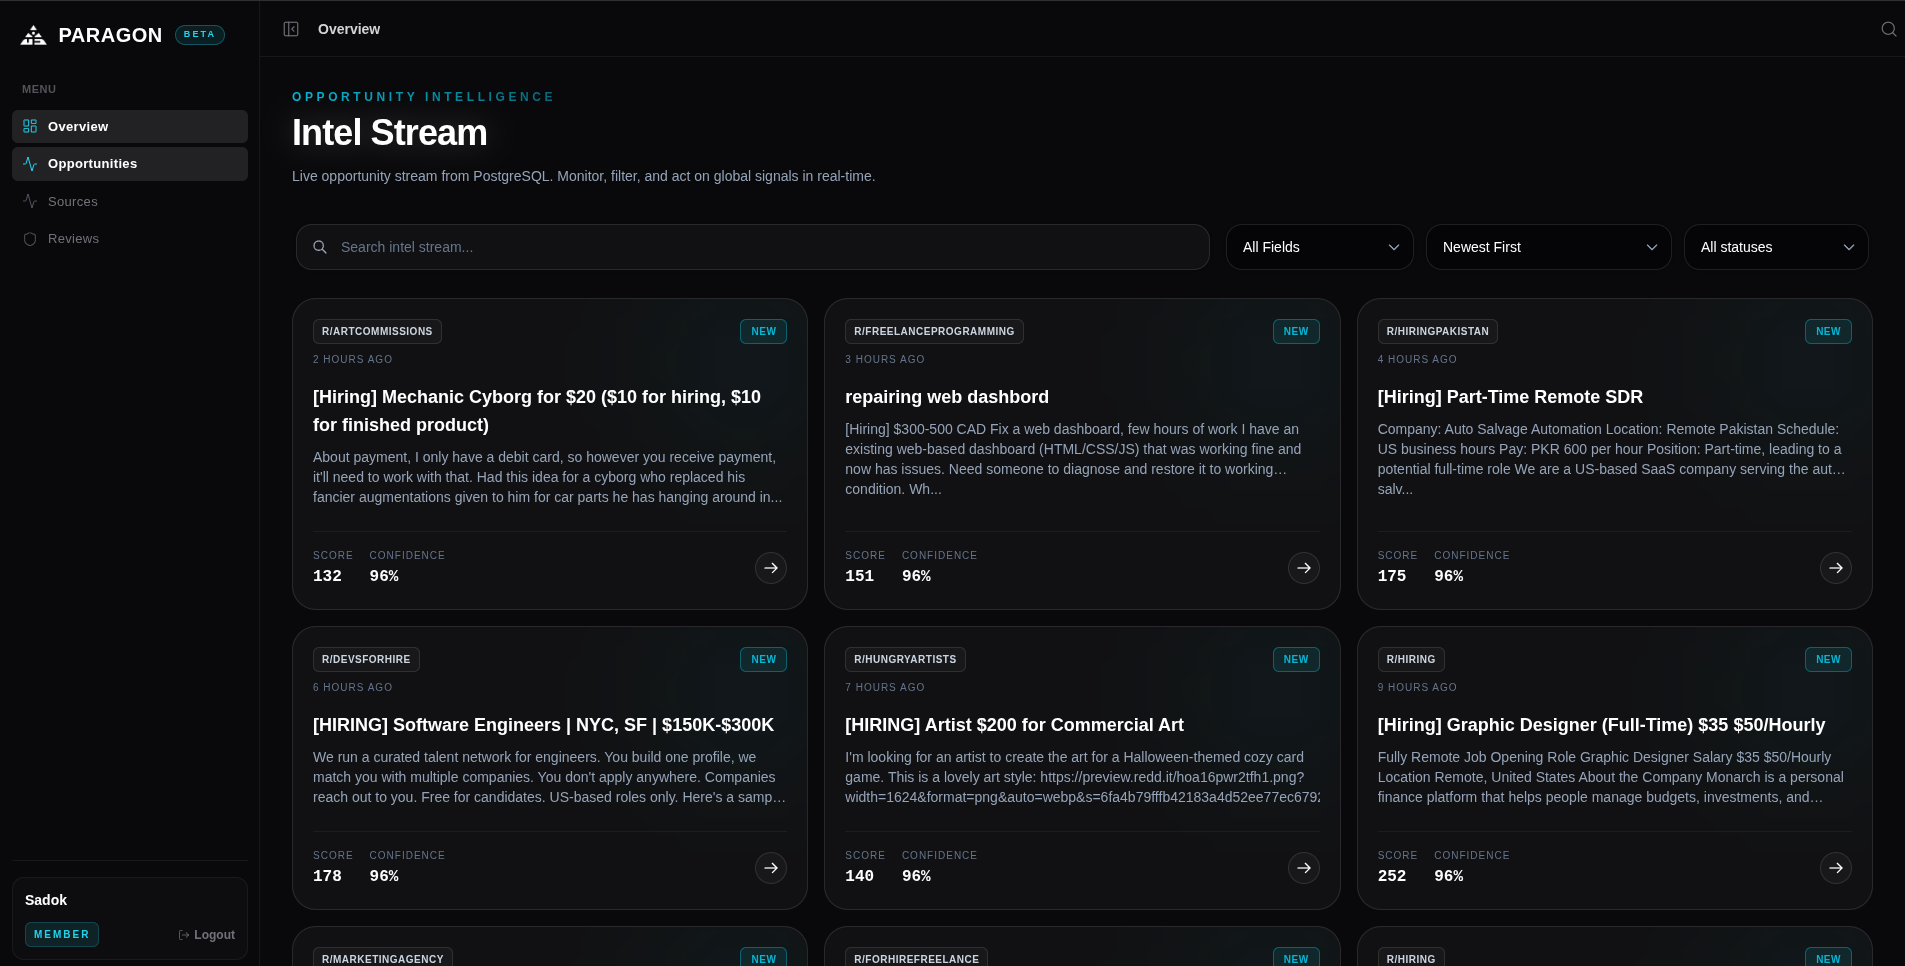Click the OPPORTUNITY INTELLIGENCE label
1905x966 pixels.
pos(423,97)
